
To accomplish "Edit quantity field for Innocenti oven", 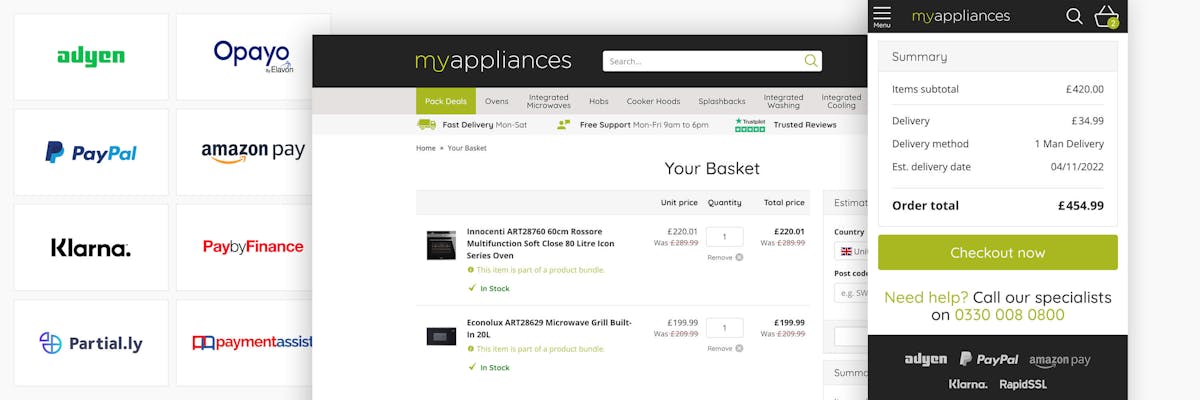I will click(724, 237).
